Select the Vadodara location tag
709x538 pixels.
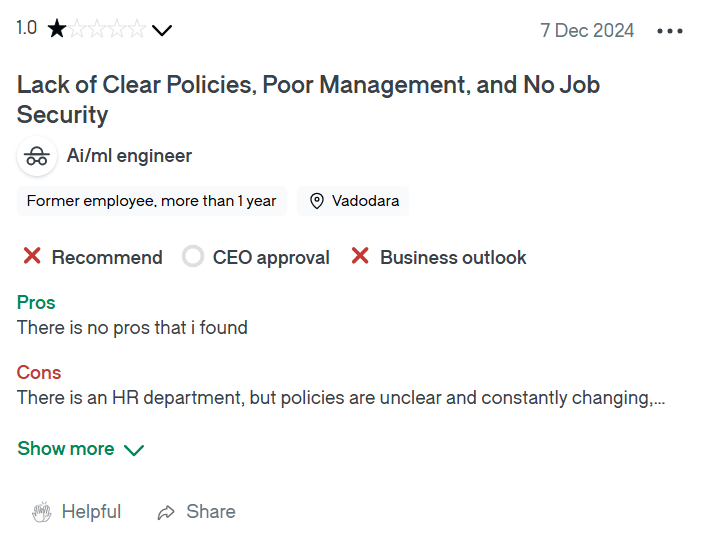coord(353,201)
